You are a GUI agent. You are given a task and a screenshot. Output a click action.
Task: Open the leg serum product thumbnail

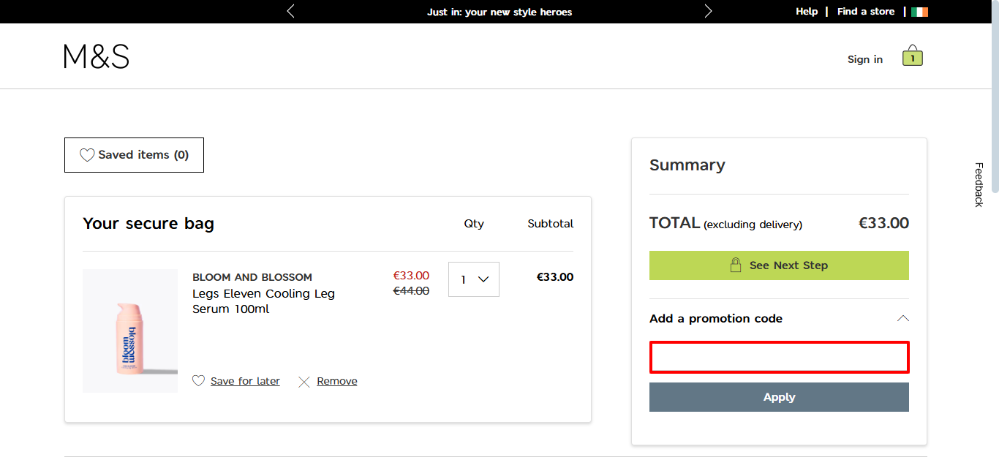pos(131,331)
